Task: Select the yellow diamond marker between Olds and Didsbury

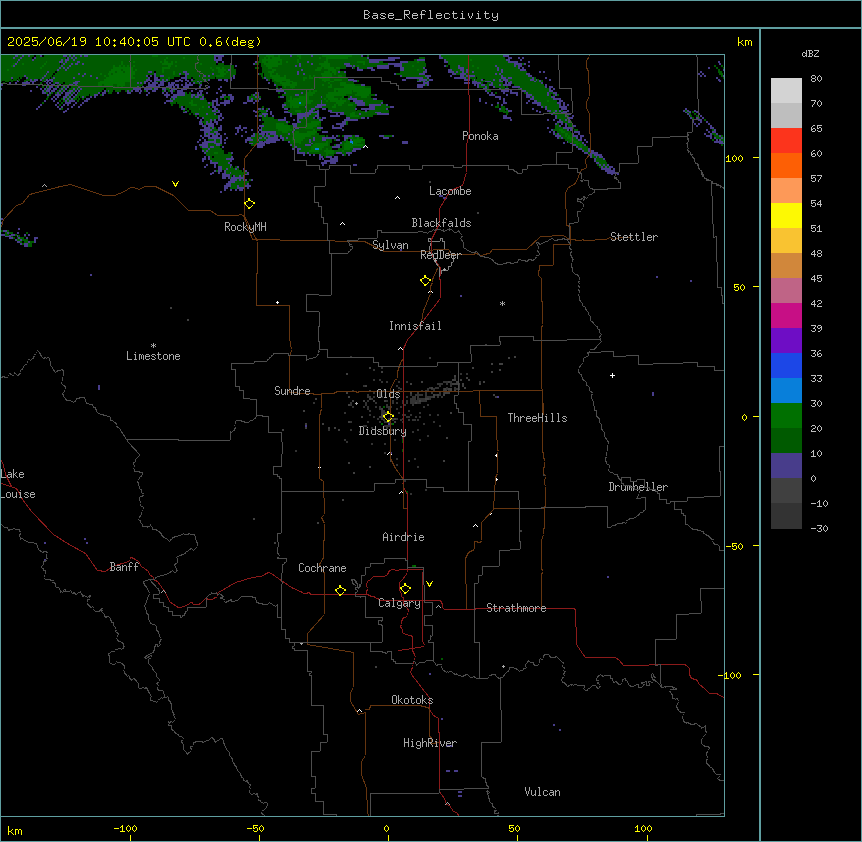Action: click(x=388, y=417)
